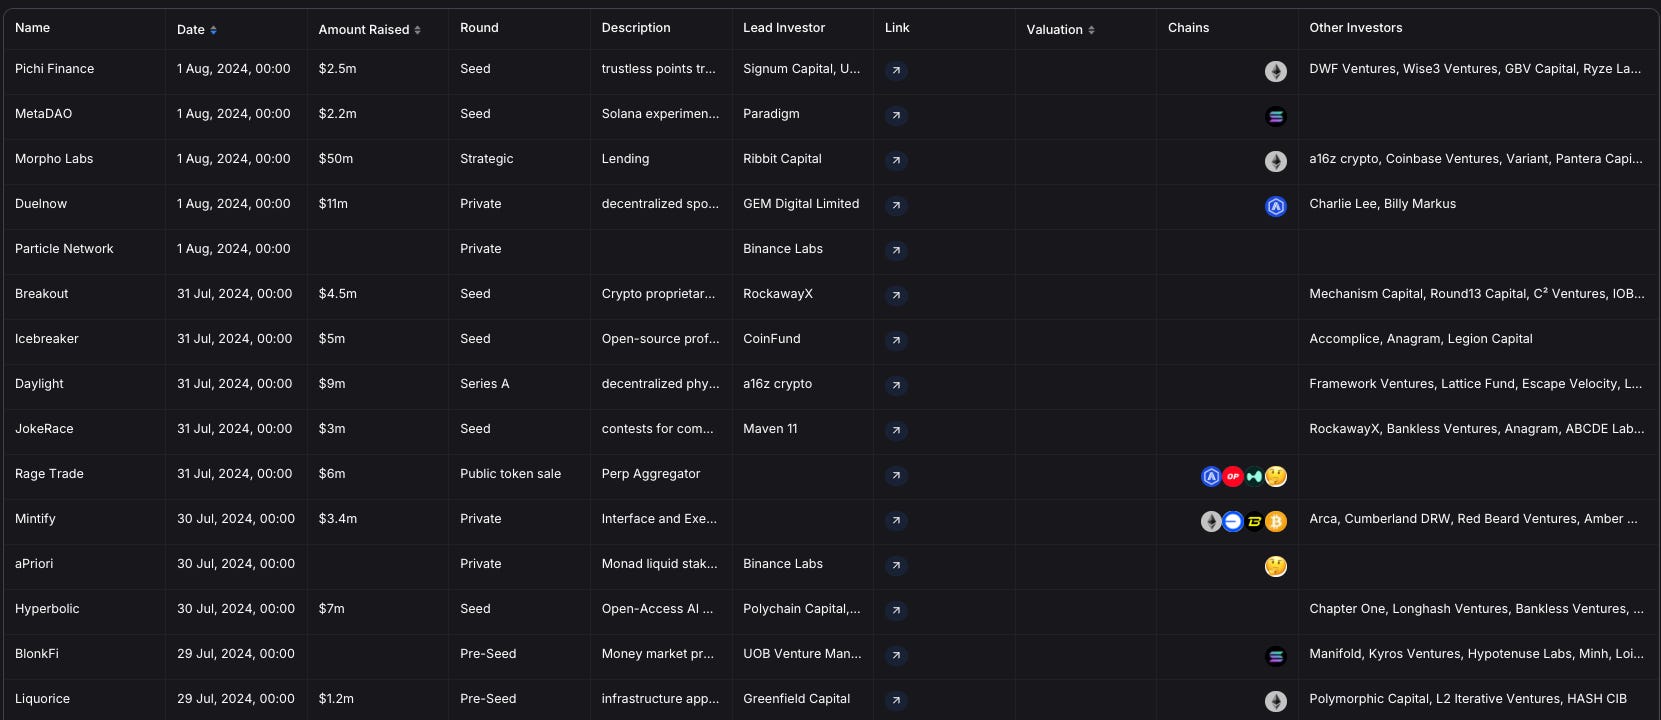Select the Particle Network name cell
Image resolution: width=1661 pixels, height=720 pixels.
64,249
